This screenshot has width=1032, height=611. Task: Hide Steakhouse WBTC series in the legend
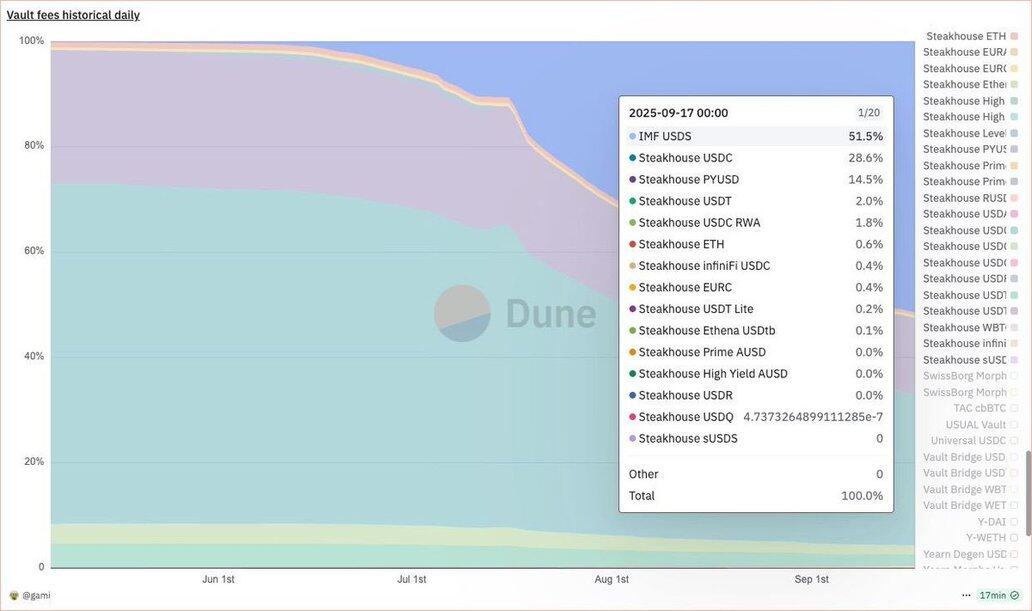970,327
